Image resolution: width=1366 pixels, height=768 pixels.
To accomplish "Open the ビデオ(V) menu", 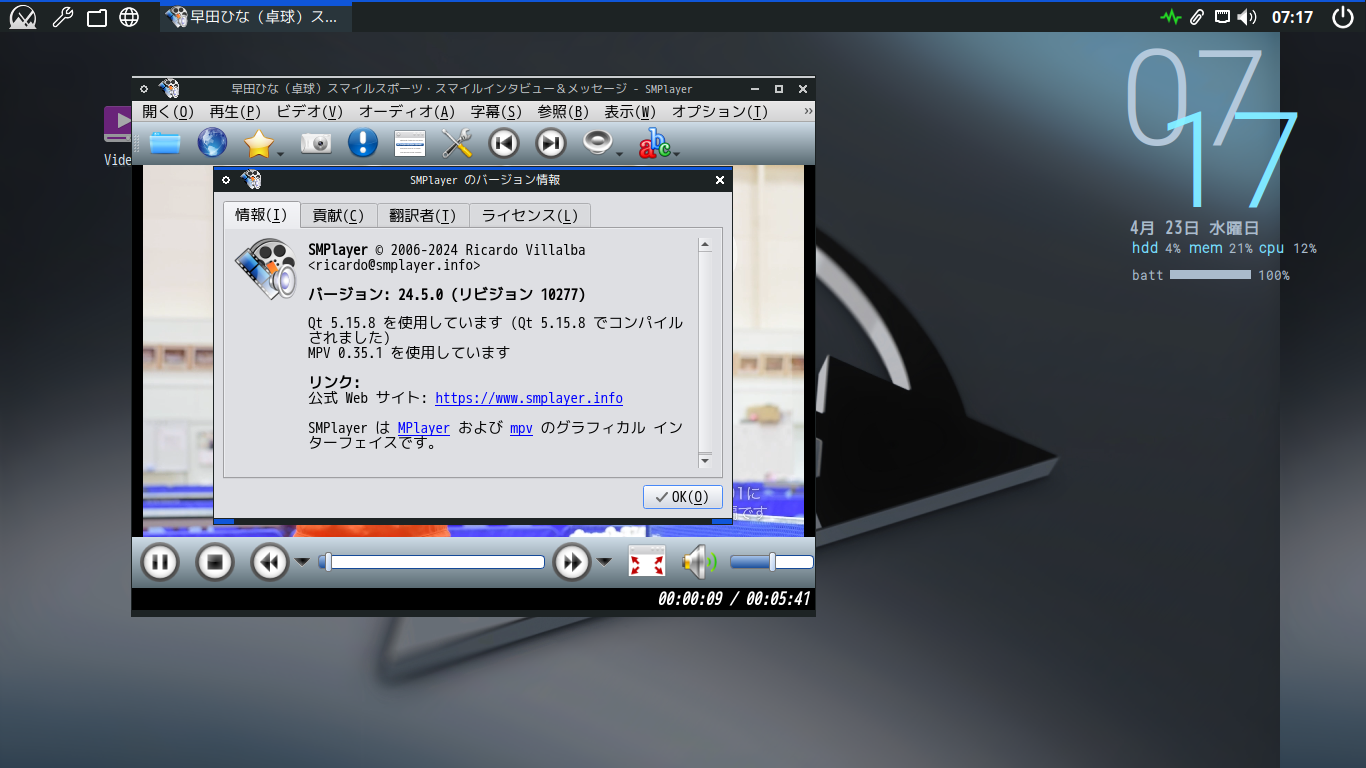I will tap(309, 112).
